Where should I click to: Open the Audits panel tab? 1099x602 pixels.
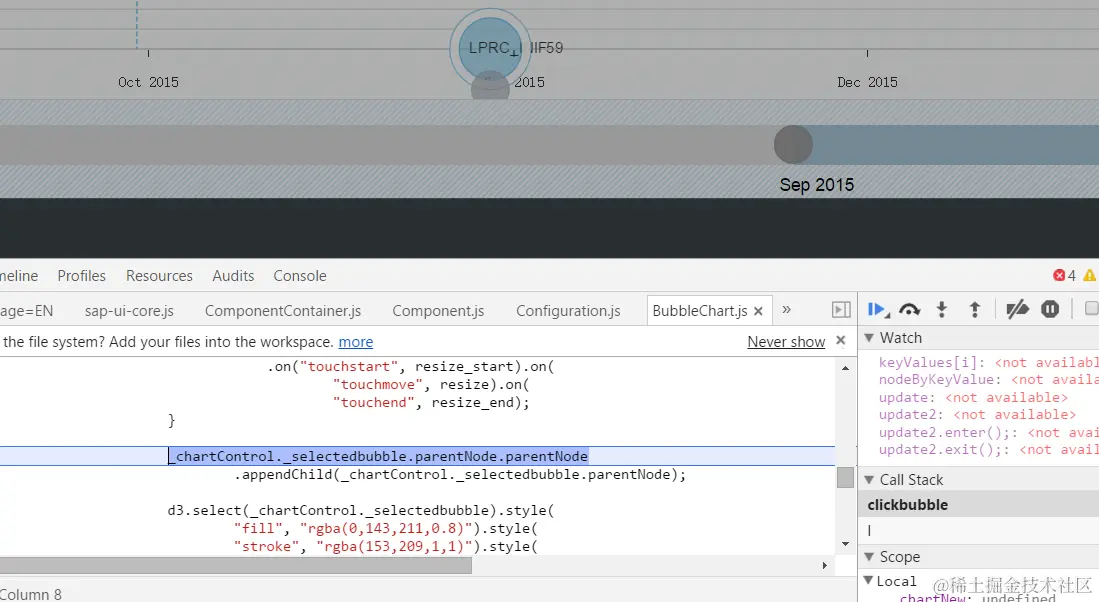233,276
